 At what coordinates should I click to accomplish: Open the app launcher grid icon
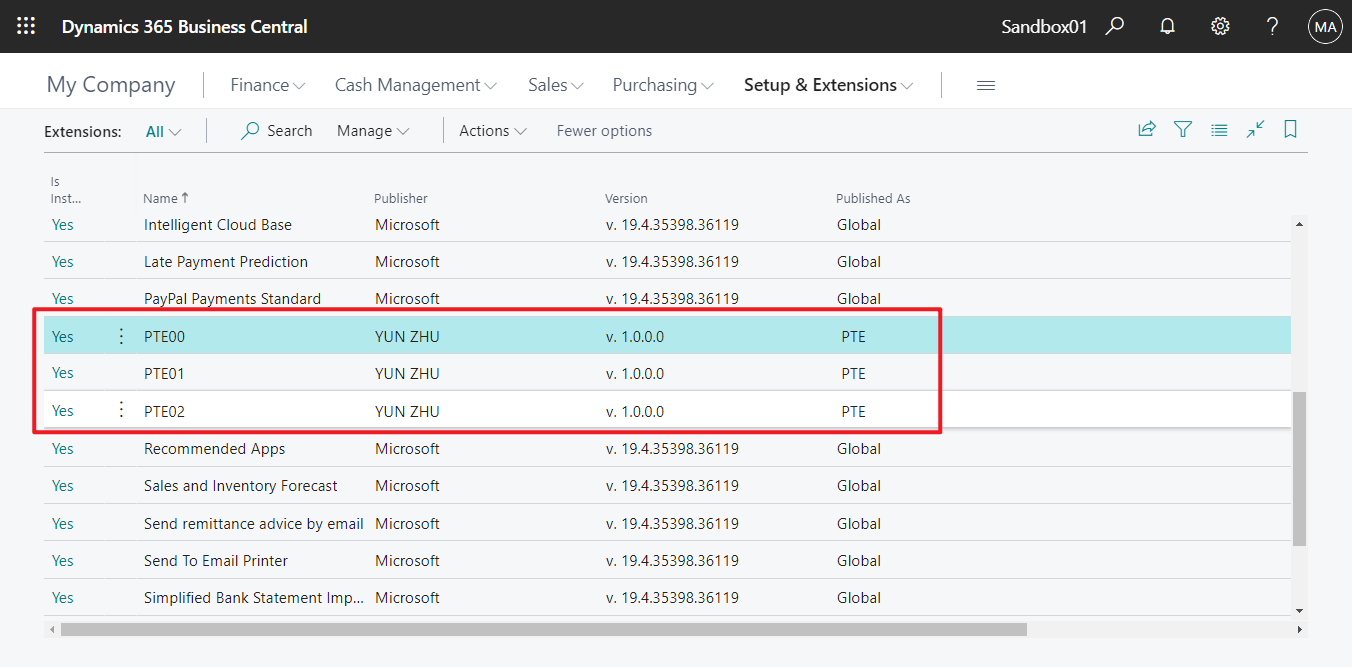26,26
